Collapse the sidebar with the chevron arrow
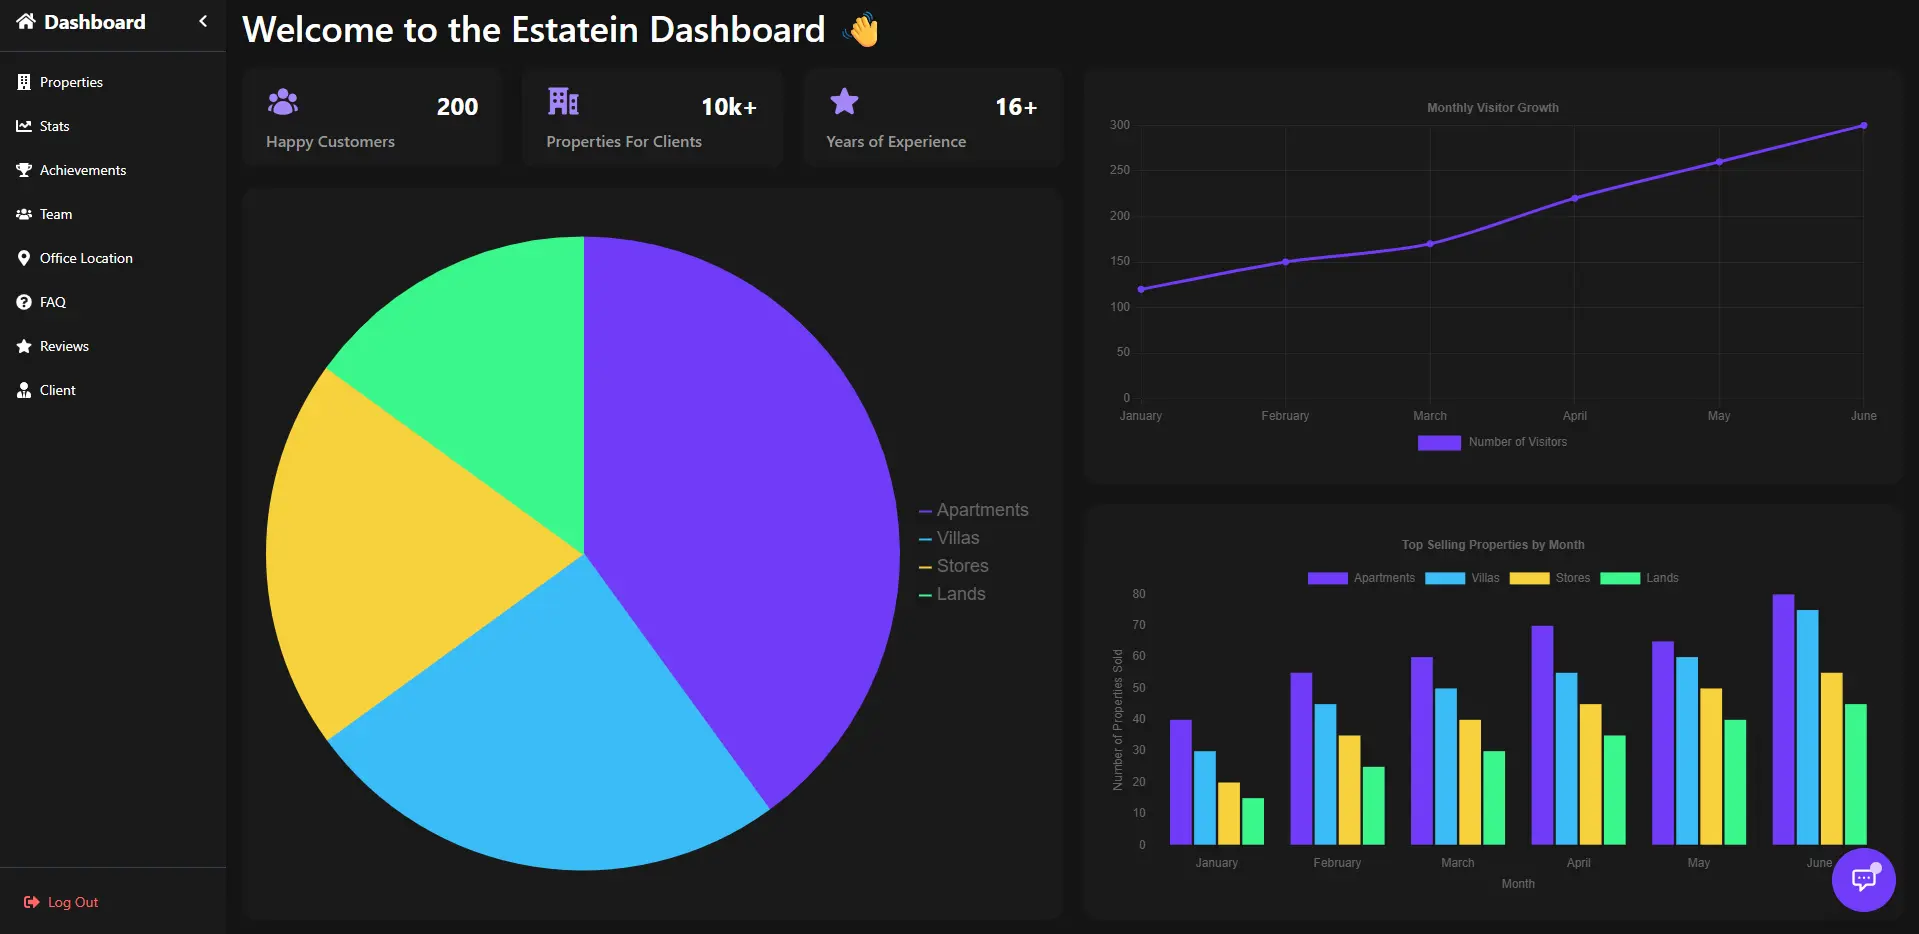This screenshot has width=1919, height=934. (203, 21)
